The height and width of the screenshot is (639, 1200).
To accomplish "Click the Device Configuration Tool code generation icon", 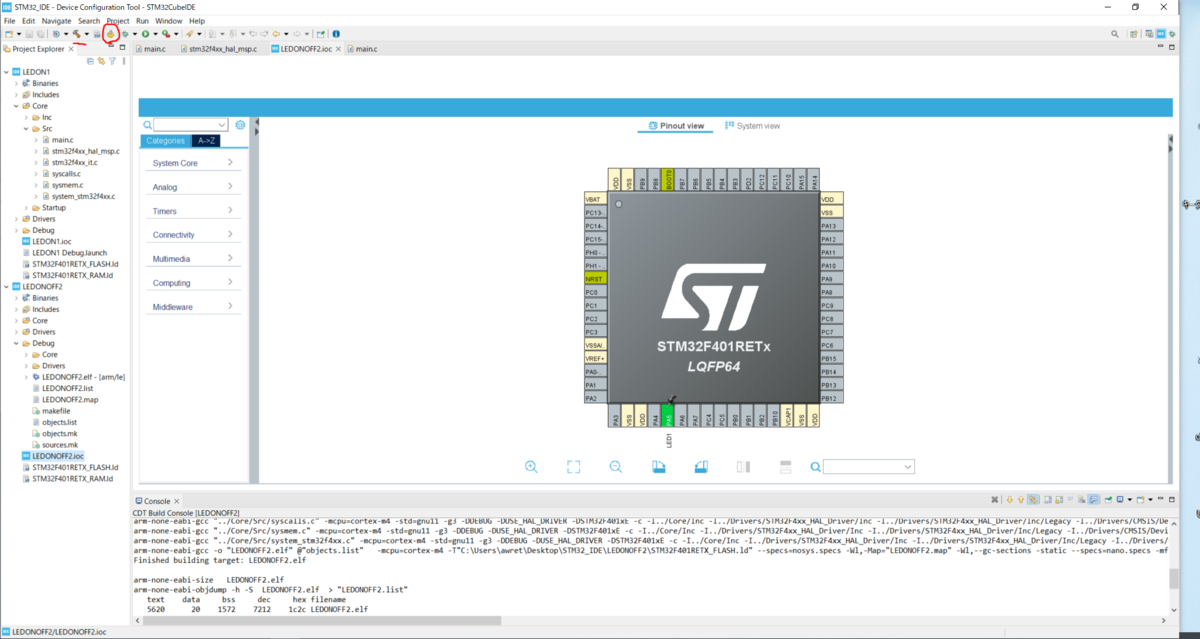I will coord(111,34).
